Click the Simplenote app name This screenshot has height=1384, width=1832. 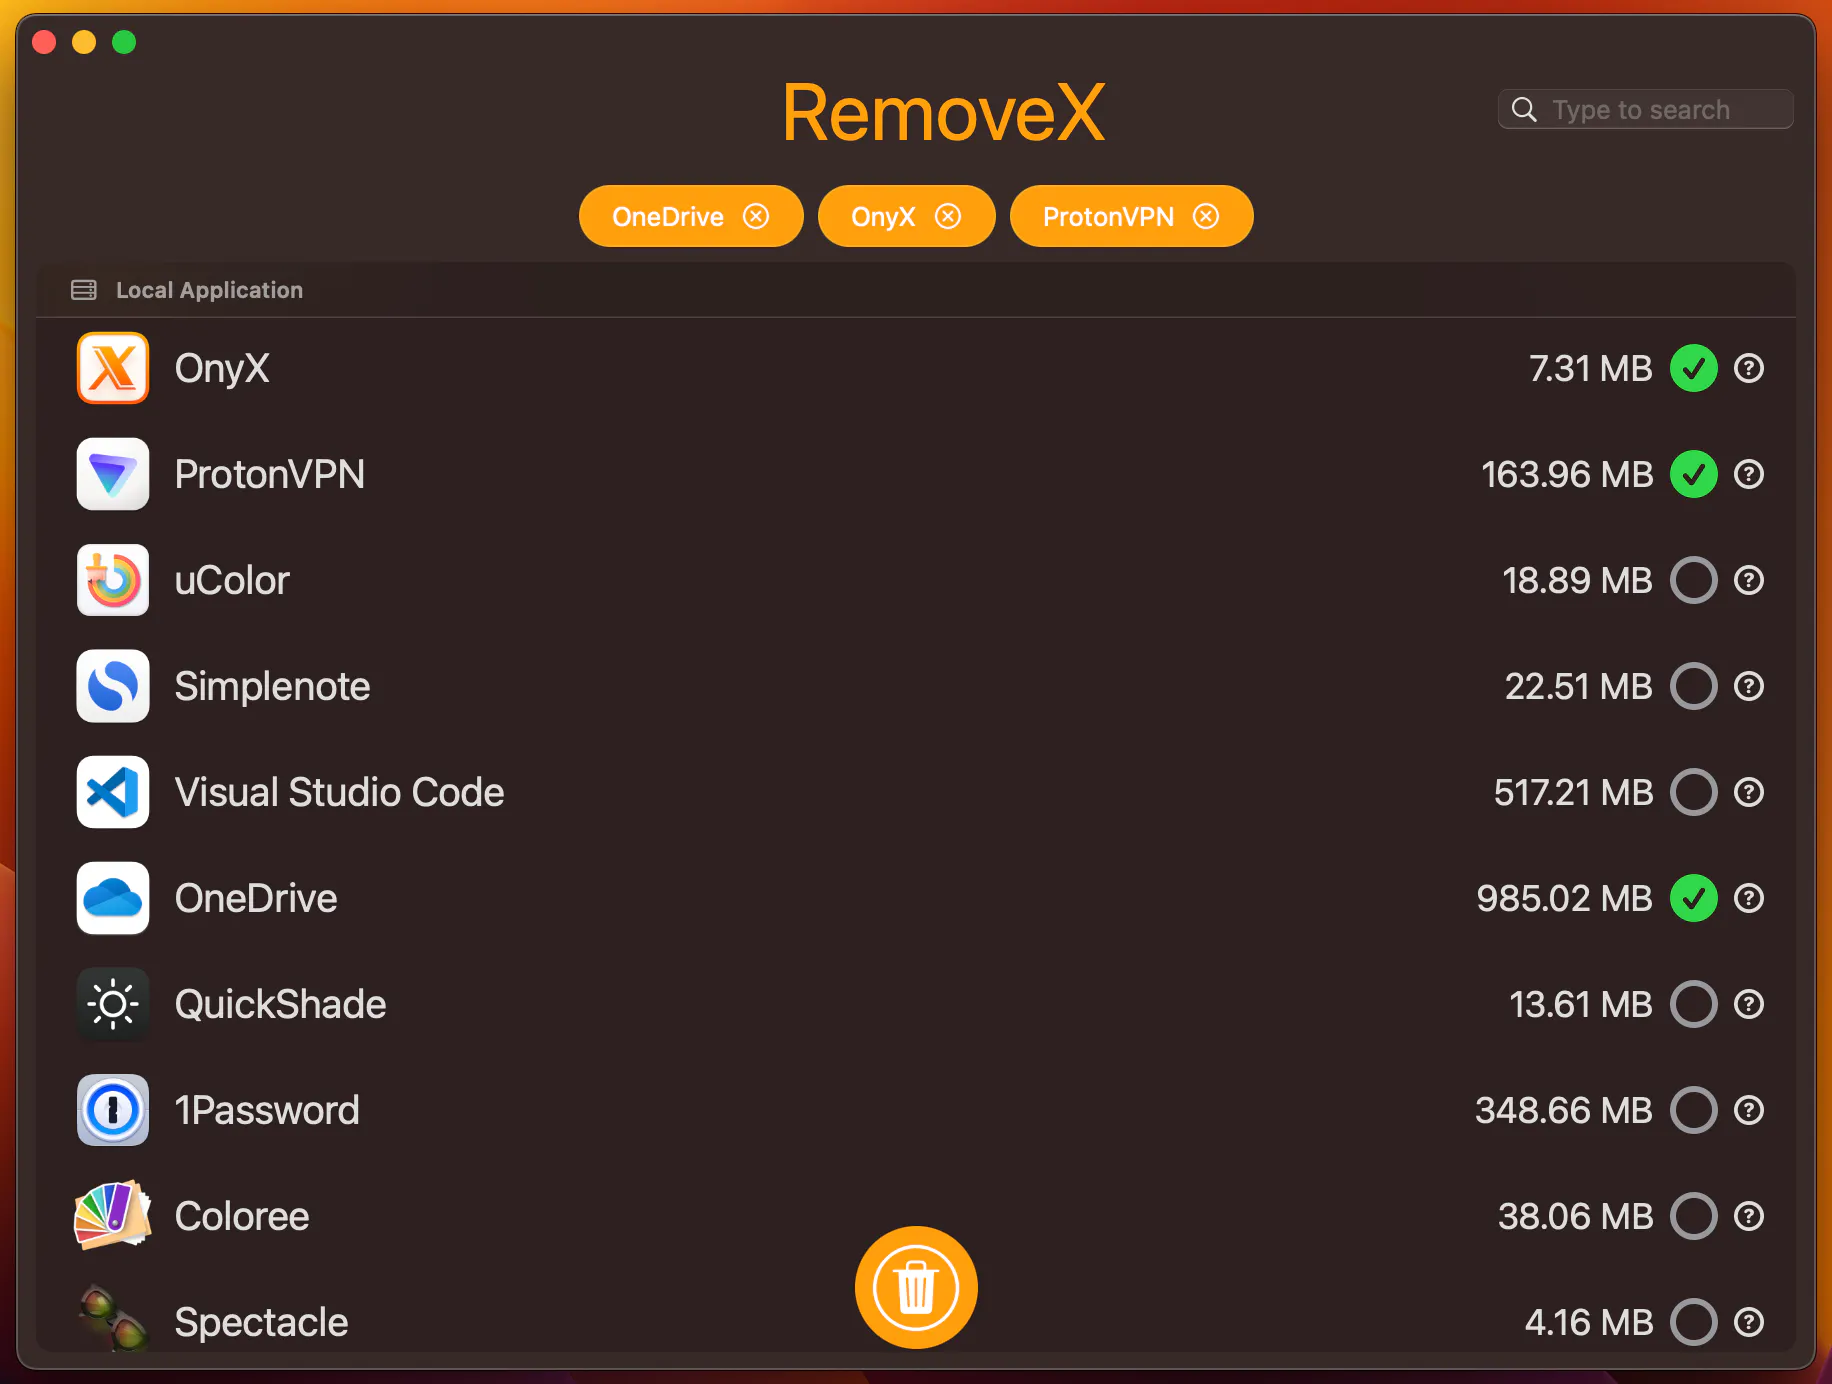272,686
